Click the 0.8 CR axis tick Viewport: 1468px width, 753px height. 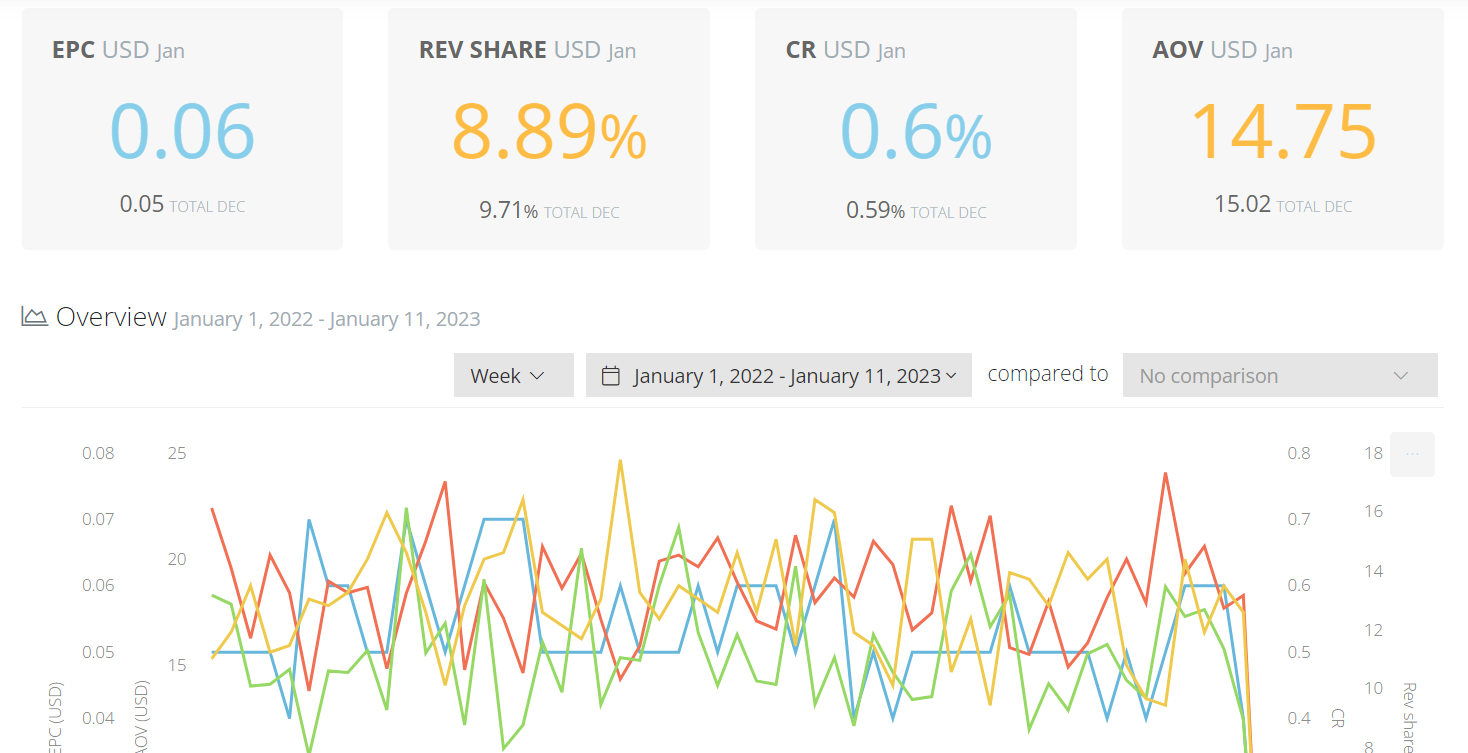[1299, 453]
